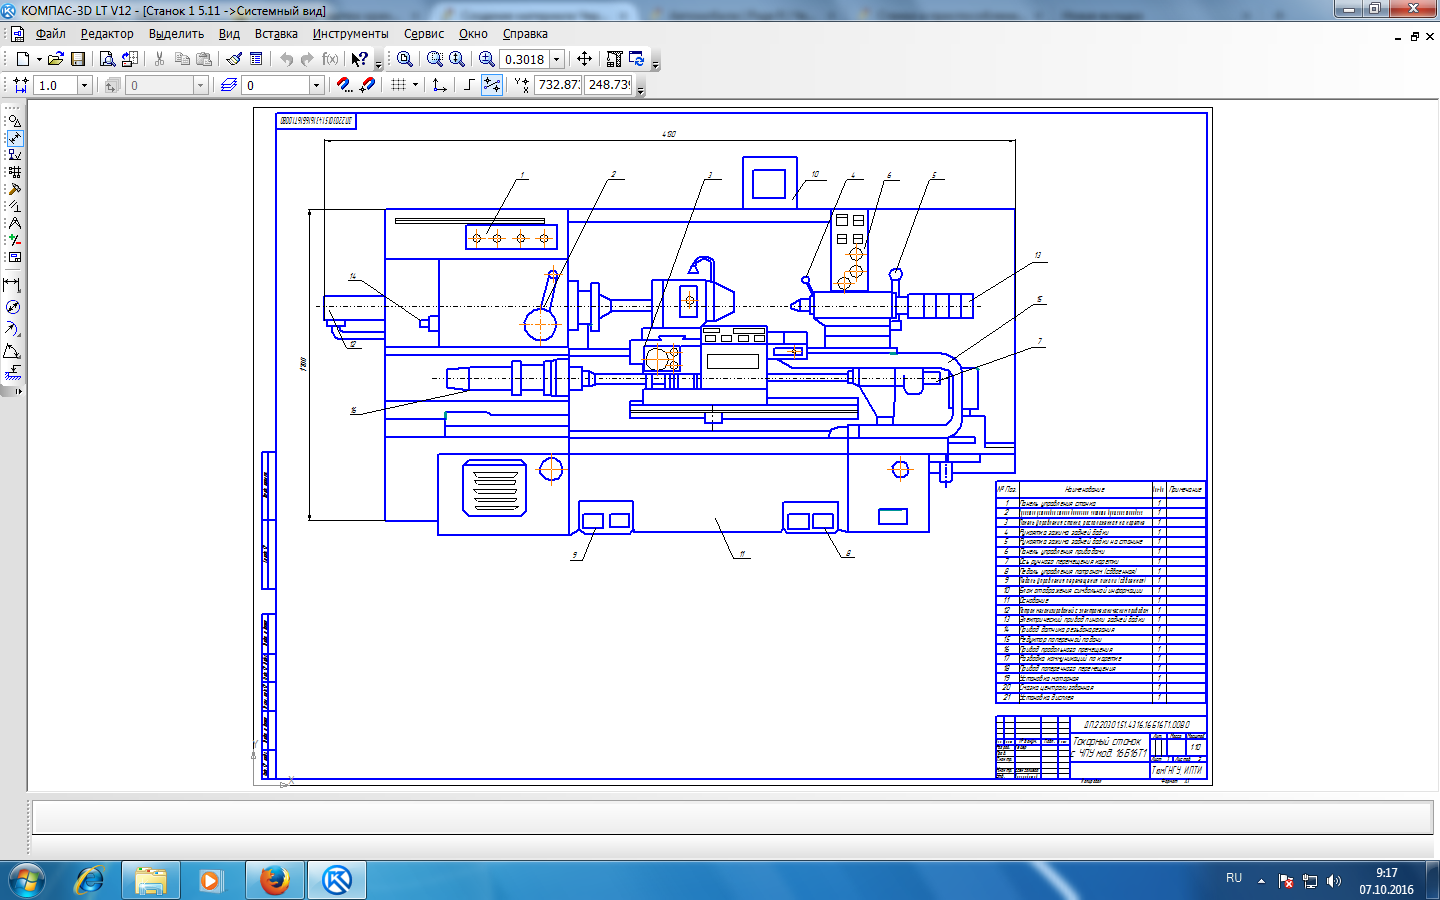Toggle the highlighted rounding mode button
This screenshot has width=1440, height=900.
(x=492, y=85)
